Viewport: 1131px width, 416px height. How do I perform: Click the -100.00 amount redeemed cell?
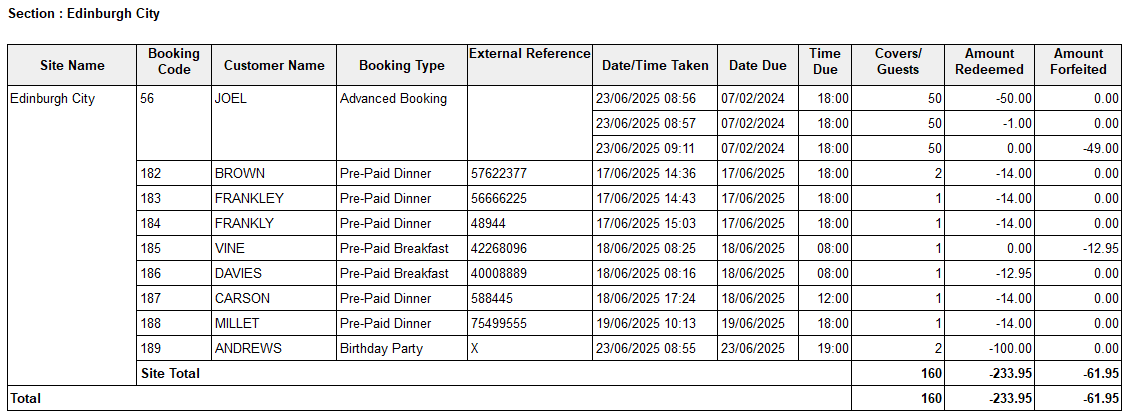click(x=1010, y=349)
